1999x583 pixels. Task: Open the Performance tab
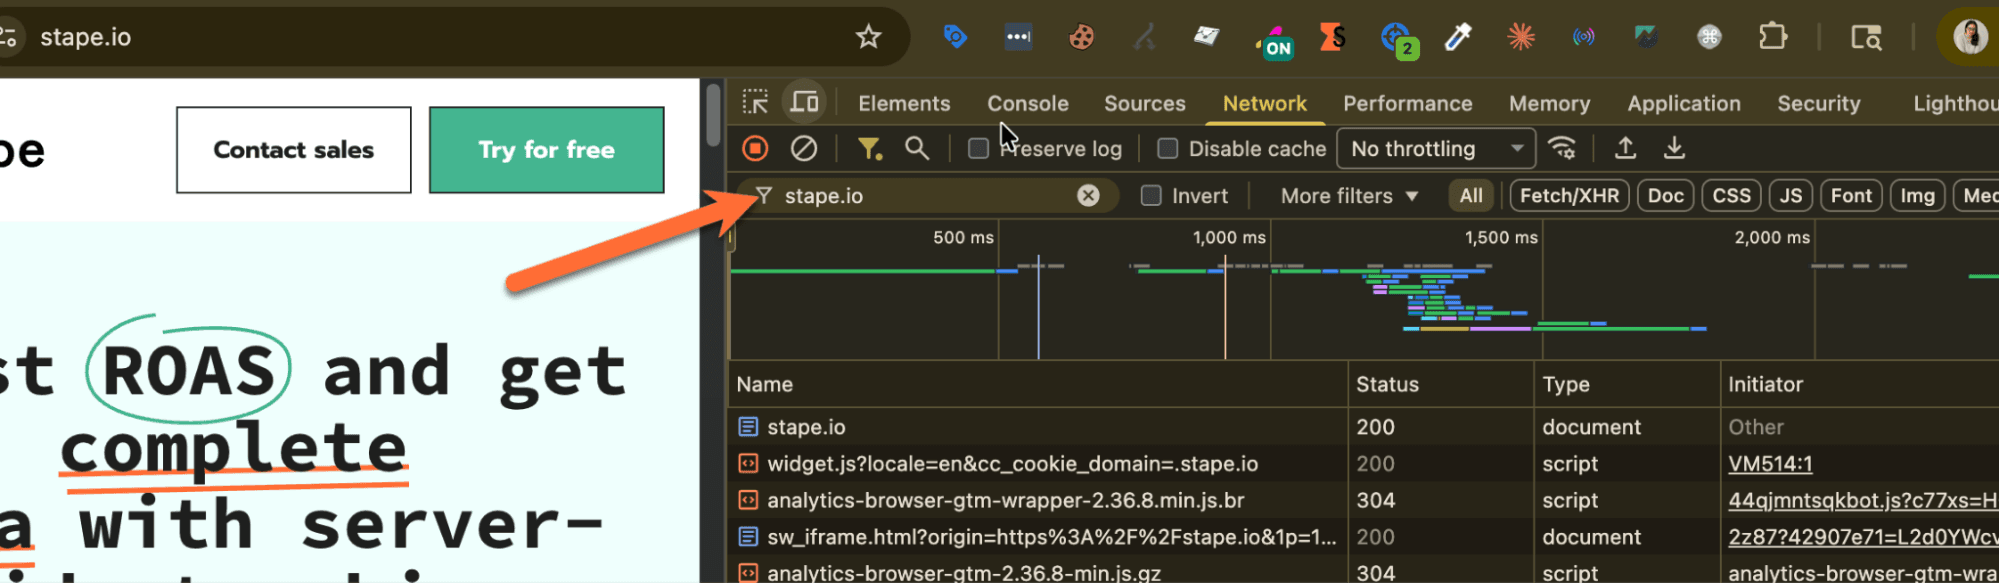1407,103
